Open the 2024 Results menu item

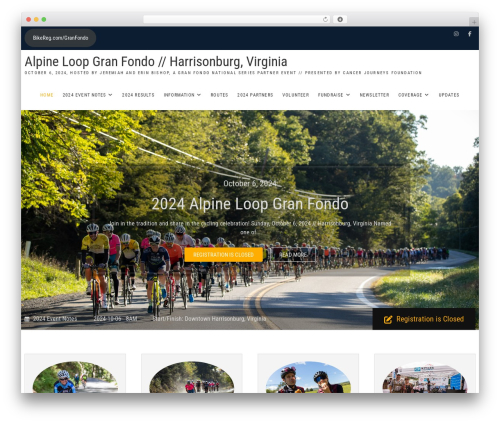pos(138,95)
